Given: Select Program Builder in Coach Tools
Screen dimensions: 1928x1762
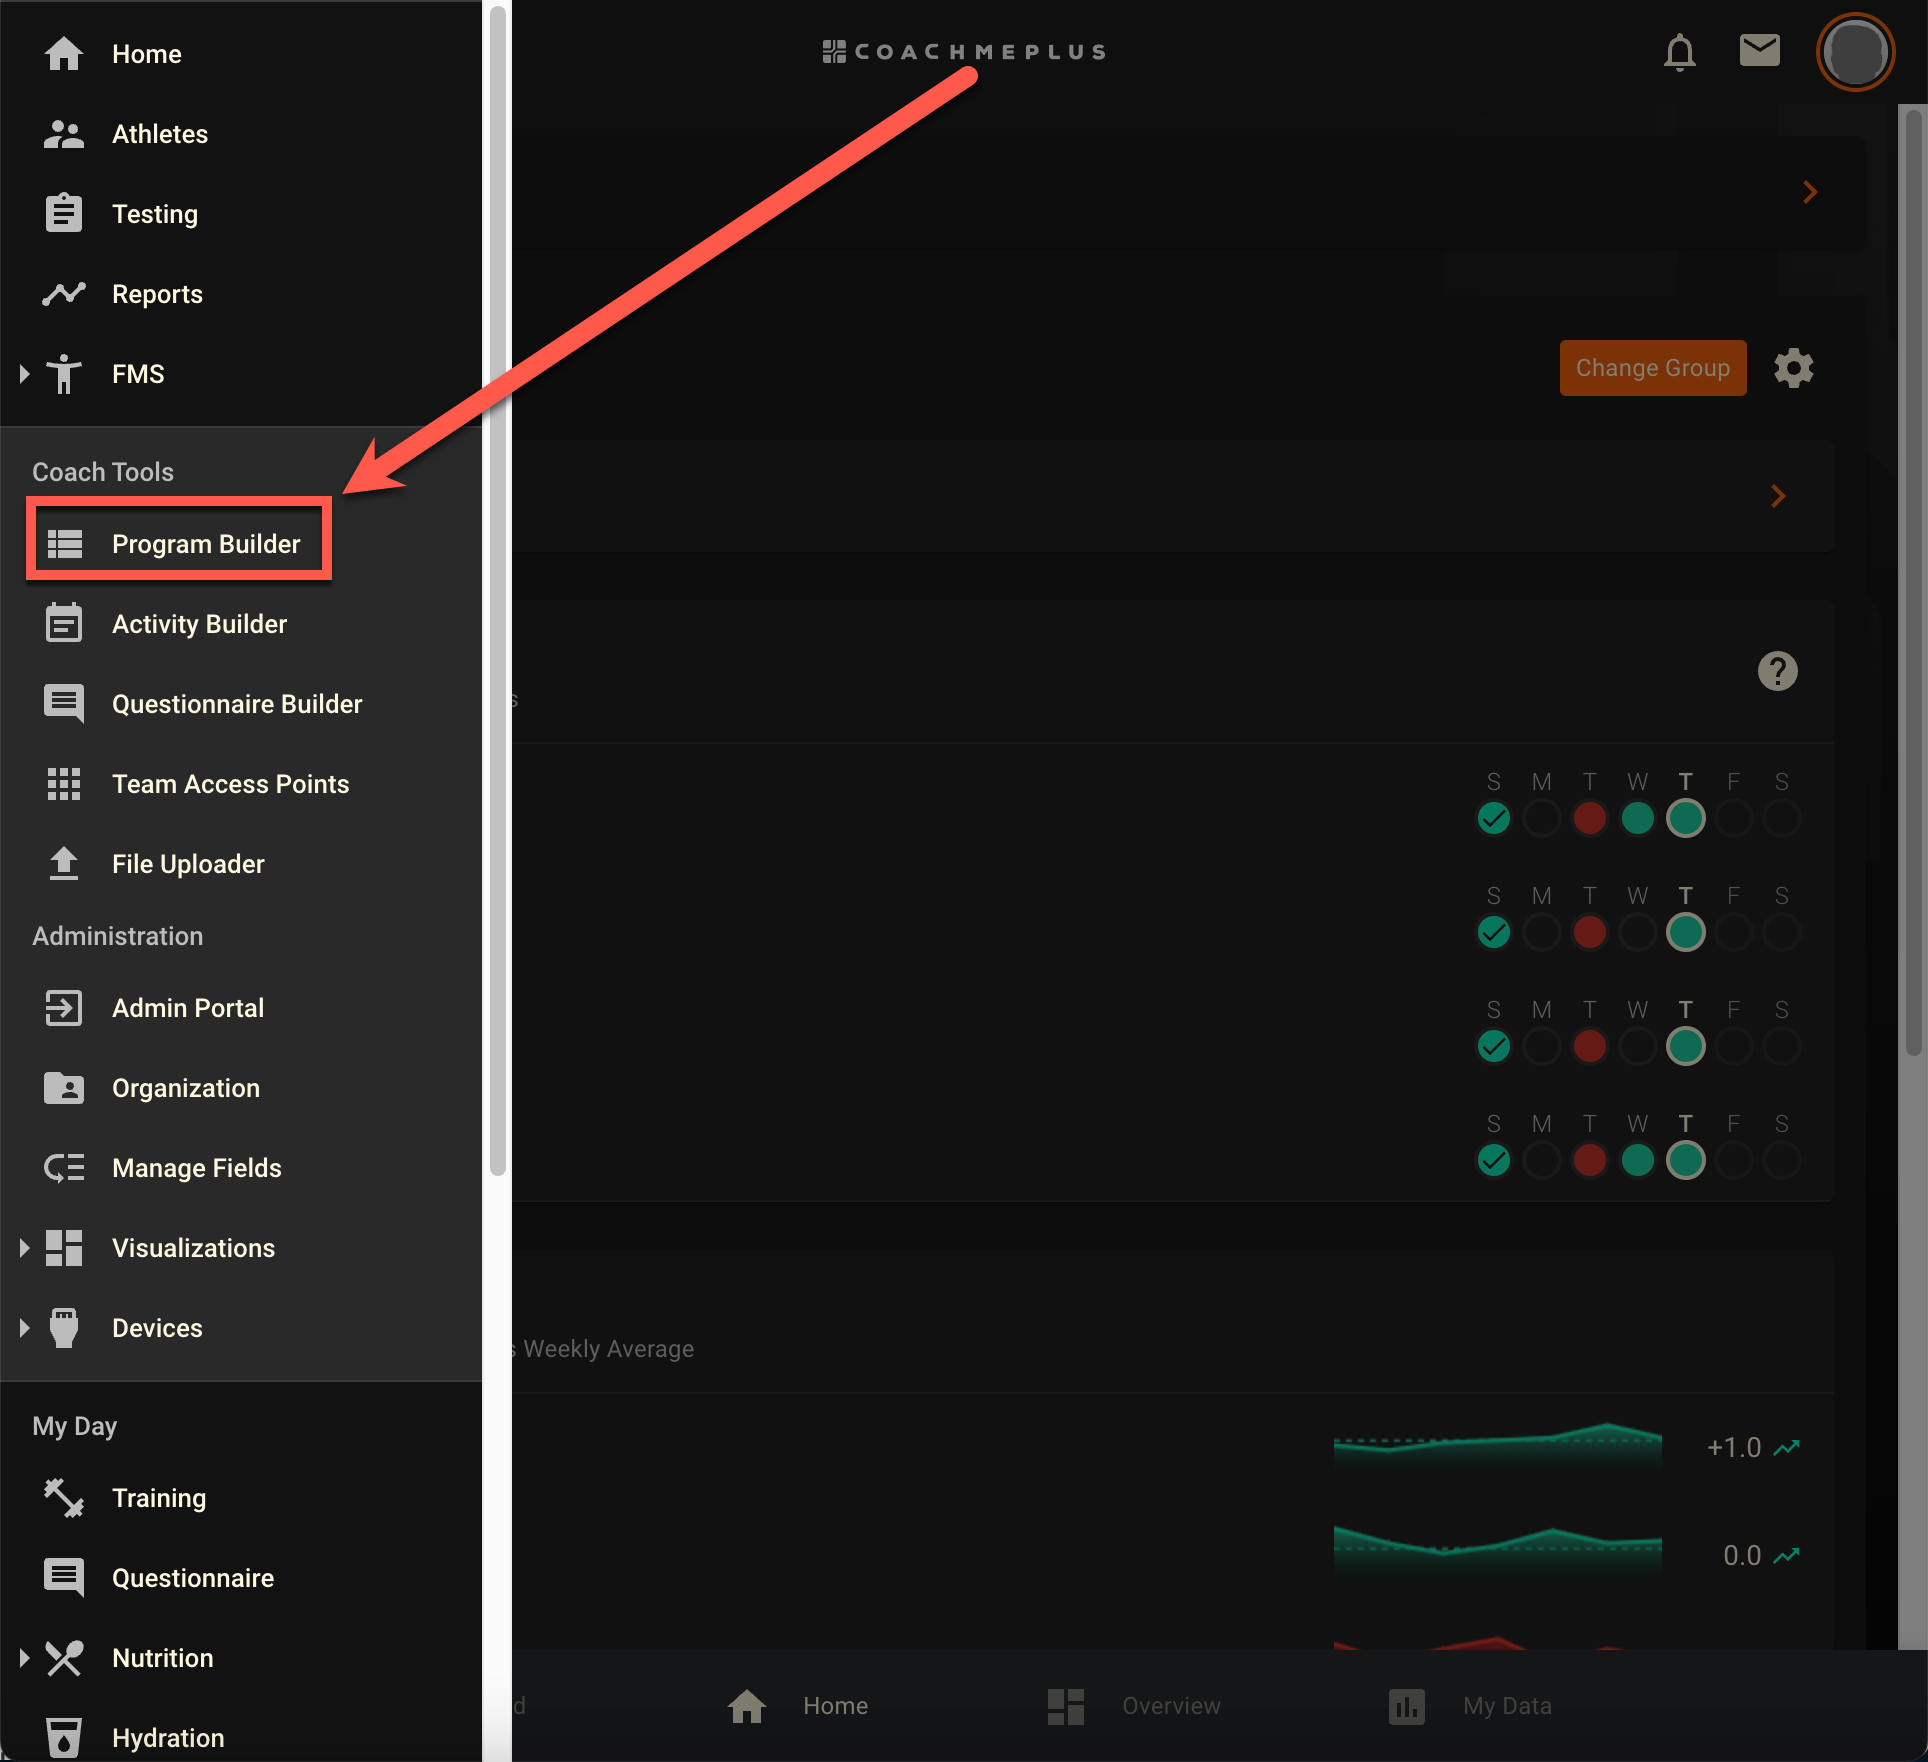Looking at the screenshot, I should click(x=179, y=543).
